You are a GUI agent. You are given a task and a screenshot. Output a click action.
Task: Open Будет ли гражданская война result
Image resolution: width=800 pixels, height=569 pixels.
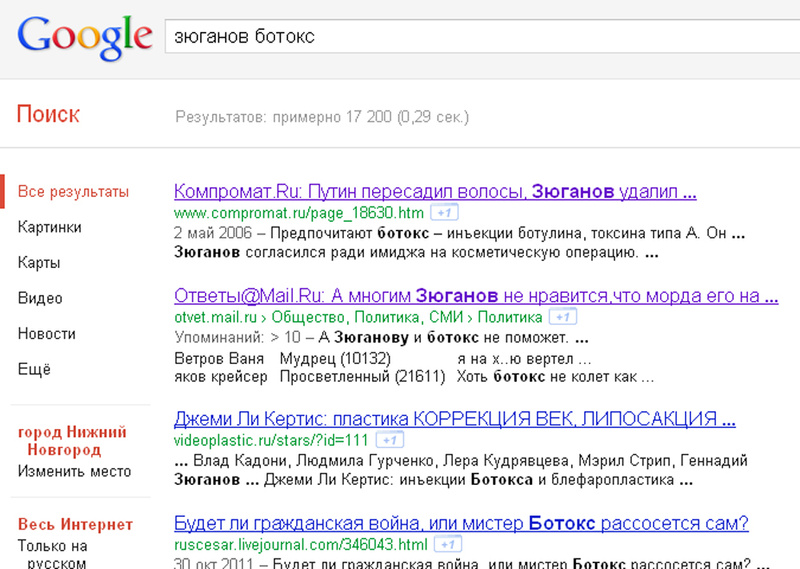click(461, 523)
